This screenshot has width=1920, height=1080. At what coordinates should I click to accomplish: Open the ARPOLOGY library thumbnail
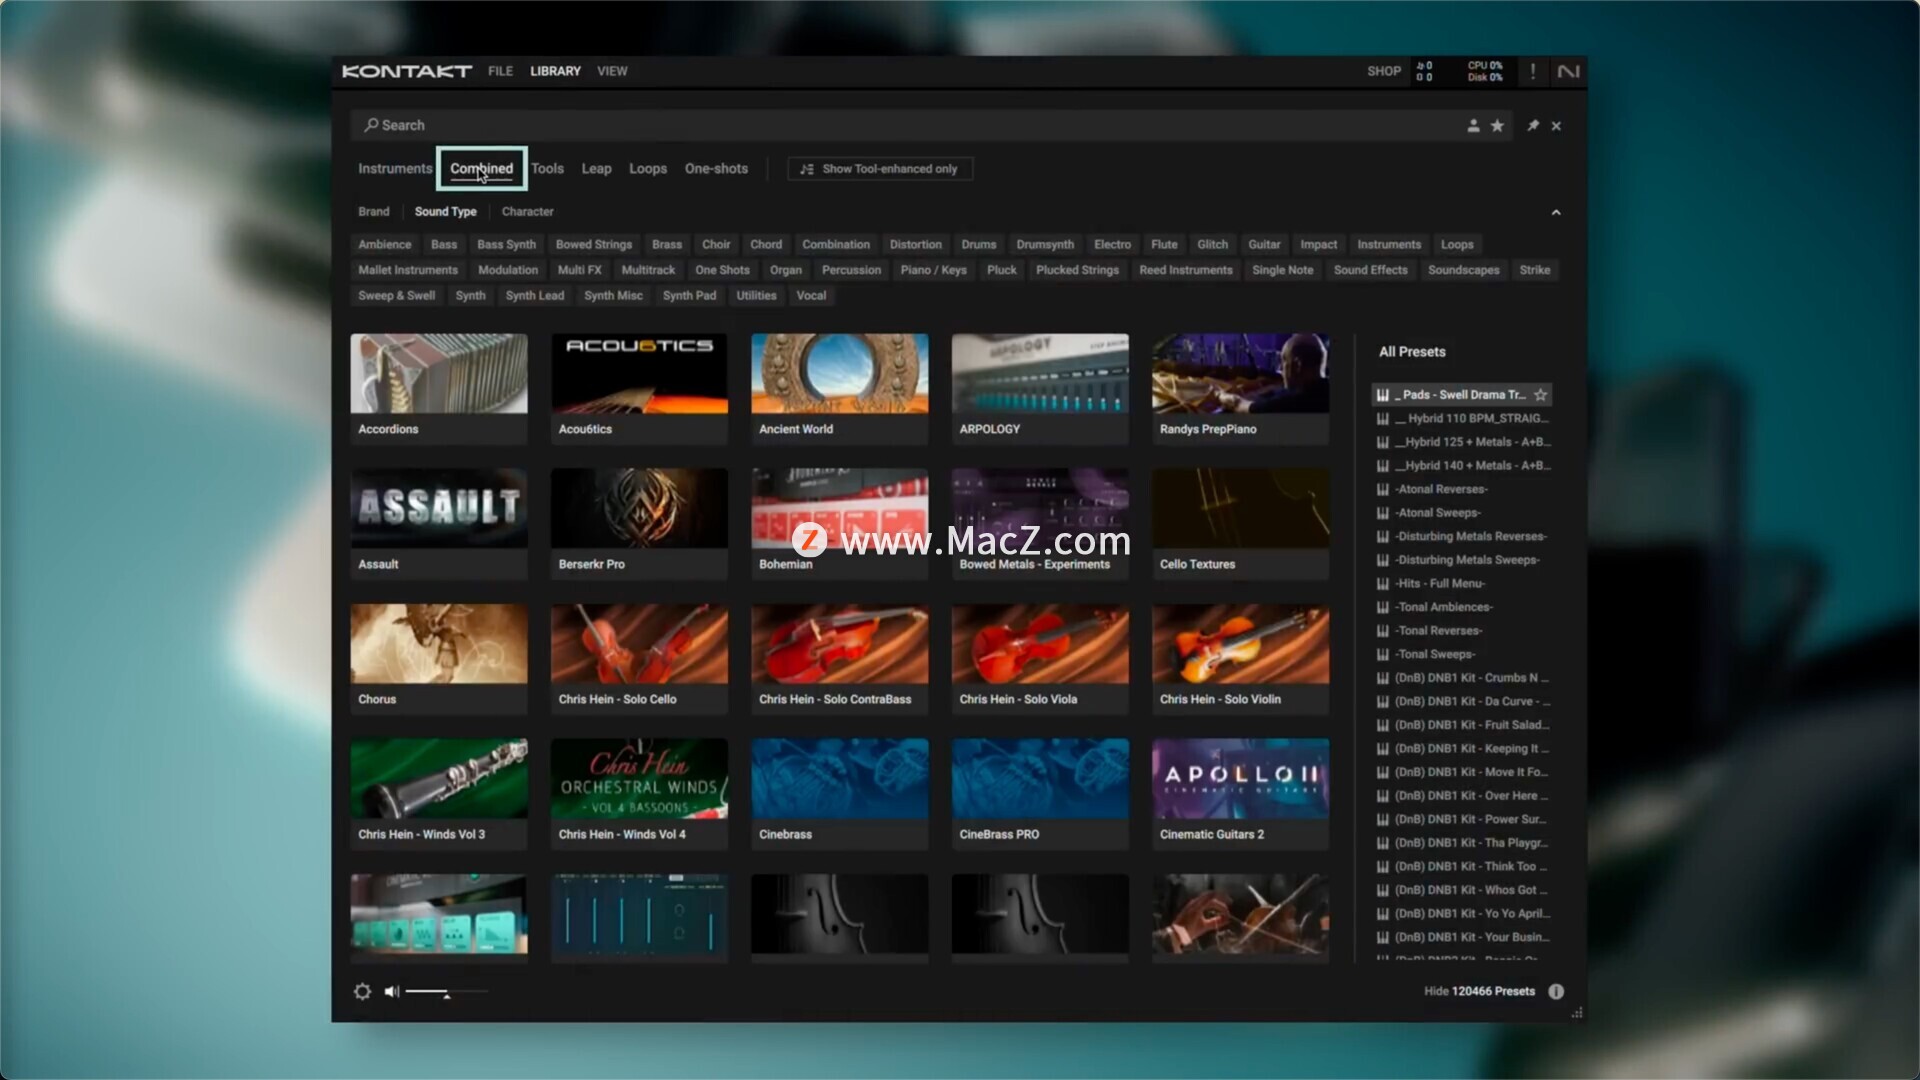[x=1040, y=389]
